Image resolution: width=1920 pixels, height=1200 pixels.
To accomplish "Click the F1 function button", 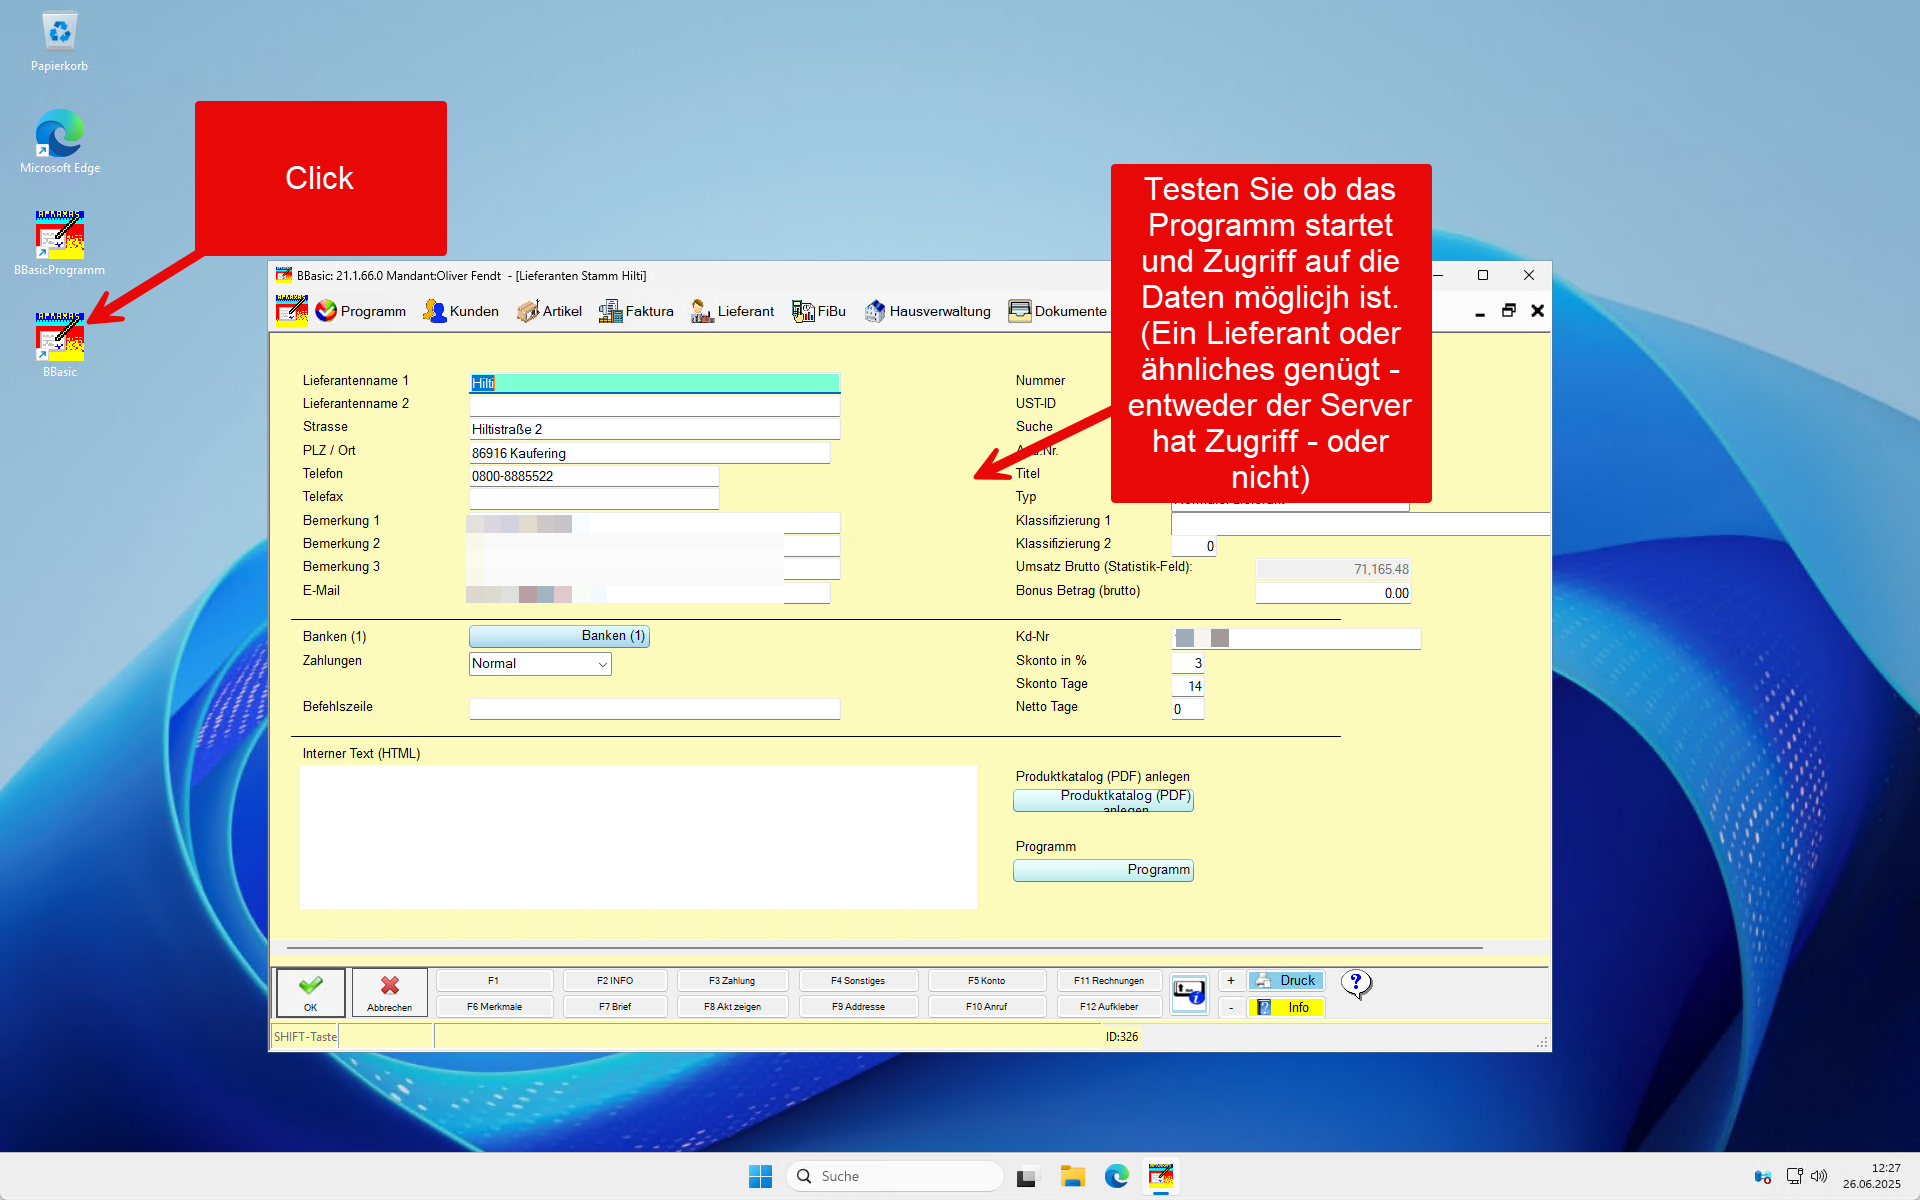I will (494, 980).
